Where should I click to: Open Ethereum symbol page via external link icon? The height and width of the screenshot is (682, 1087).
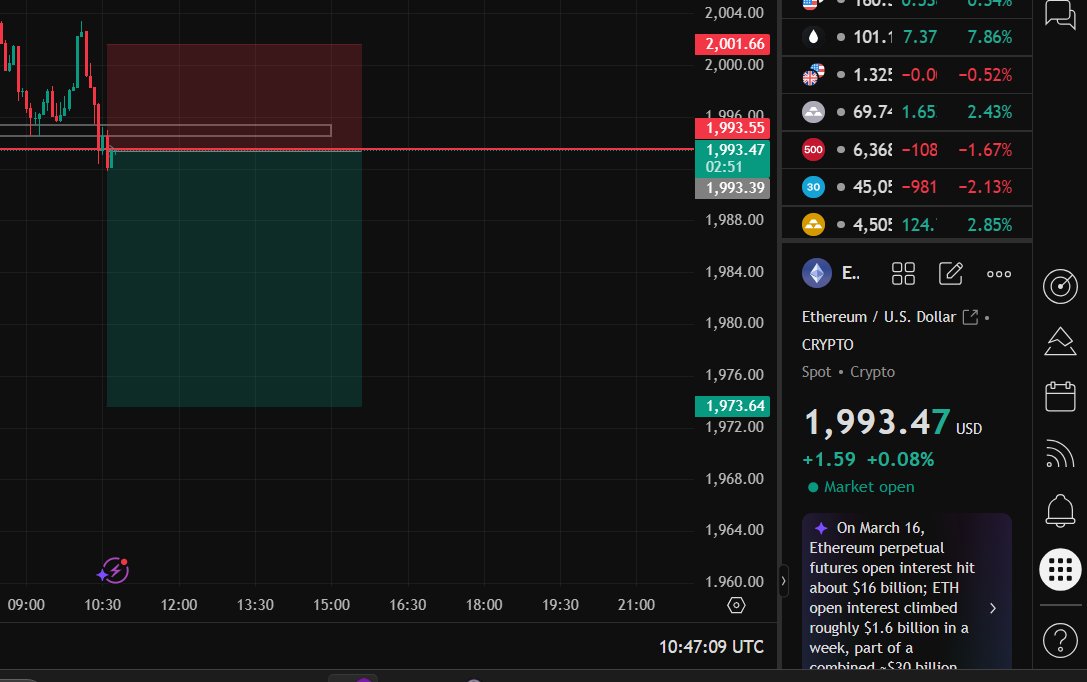[x=971, y=317]
